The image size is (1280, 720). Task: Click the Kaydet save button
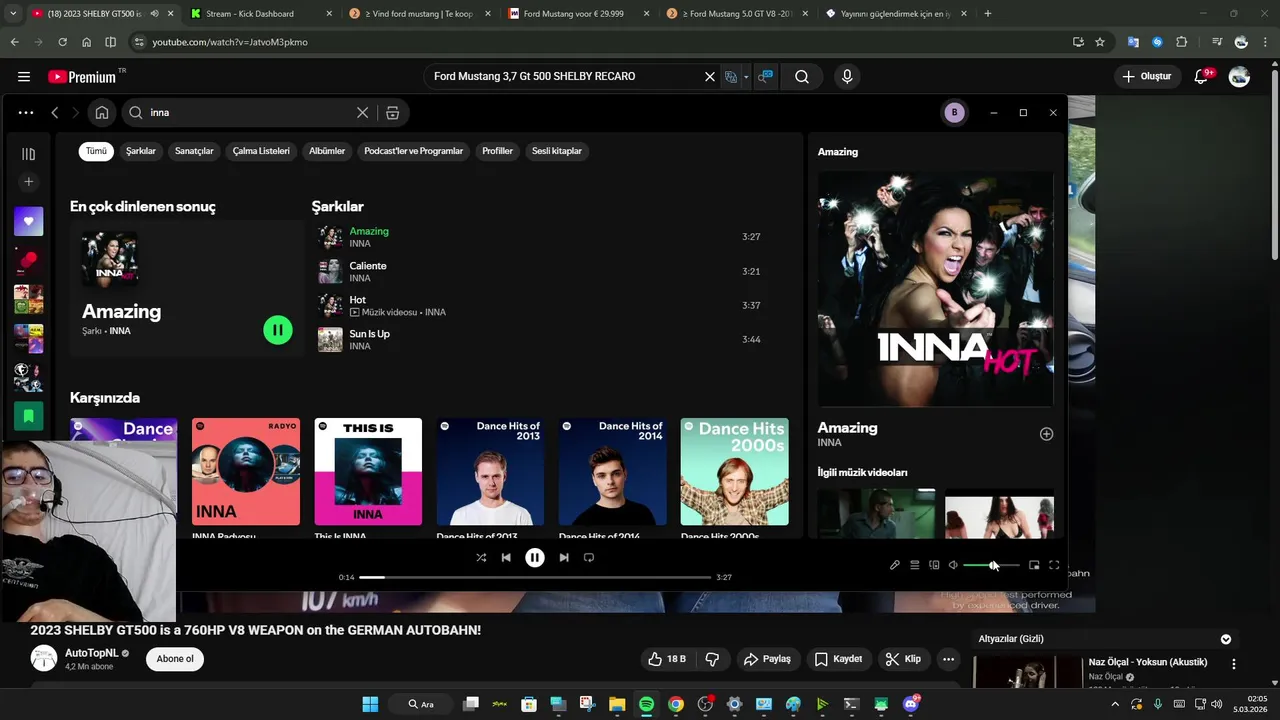[x=838, y=659]
